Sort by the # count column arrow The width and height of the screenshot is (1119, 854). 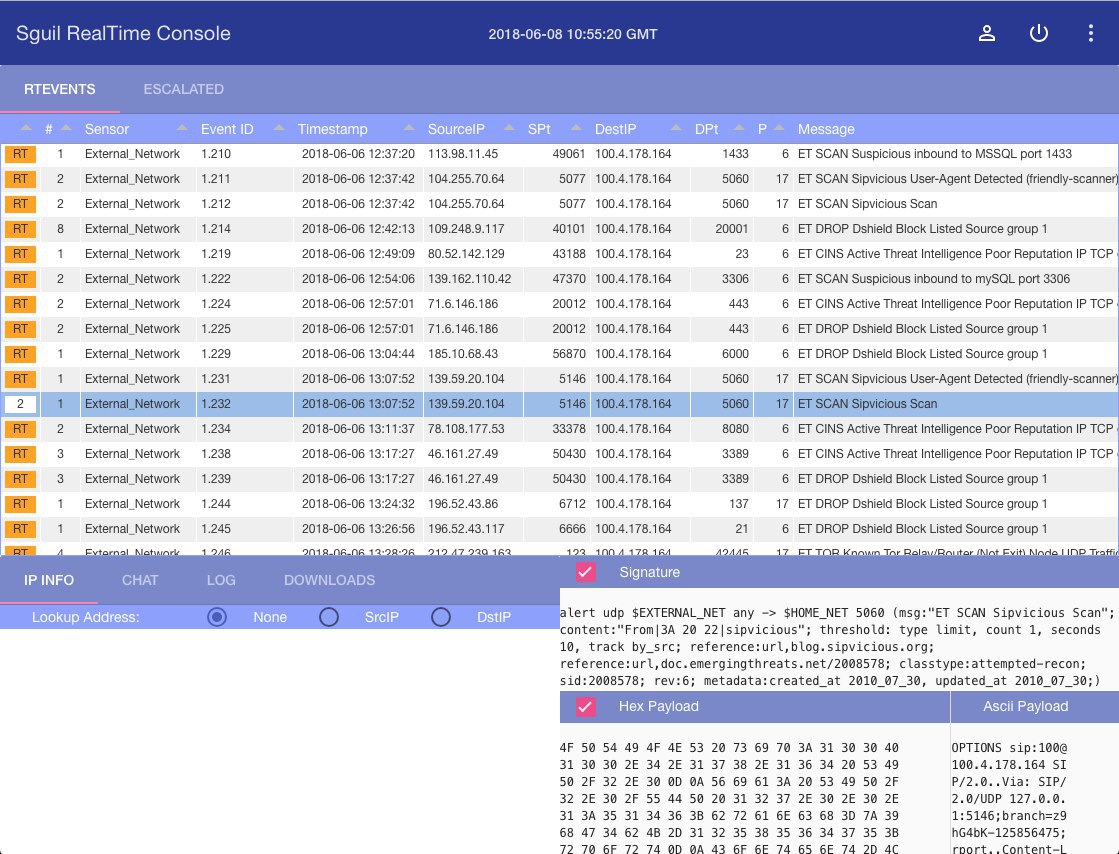66,128
